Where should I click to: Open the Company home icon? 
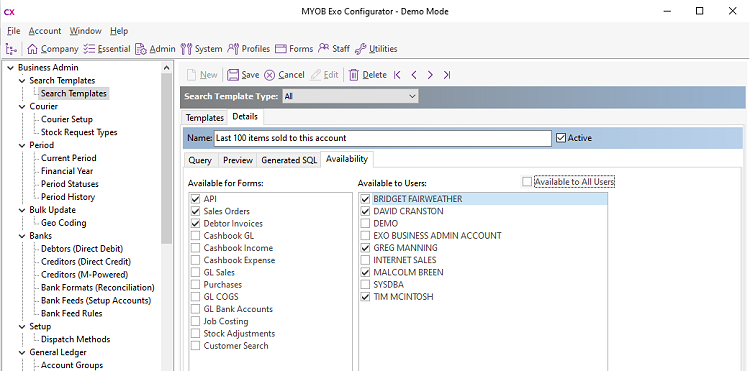pos(33,49)
